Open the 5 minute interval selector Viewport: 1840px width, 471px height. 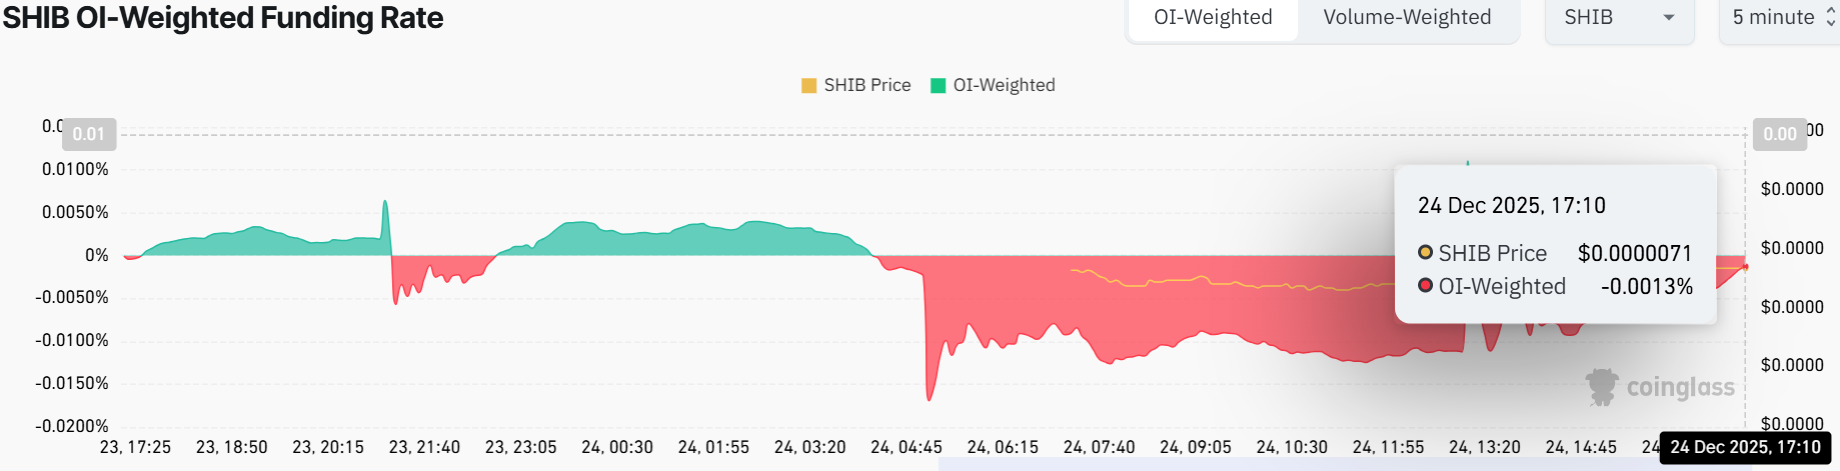1774,18
